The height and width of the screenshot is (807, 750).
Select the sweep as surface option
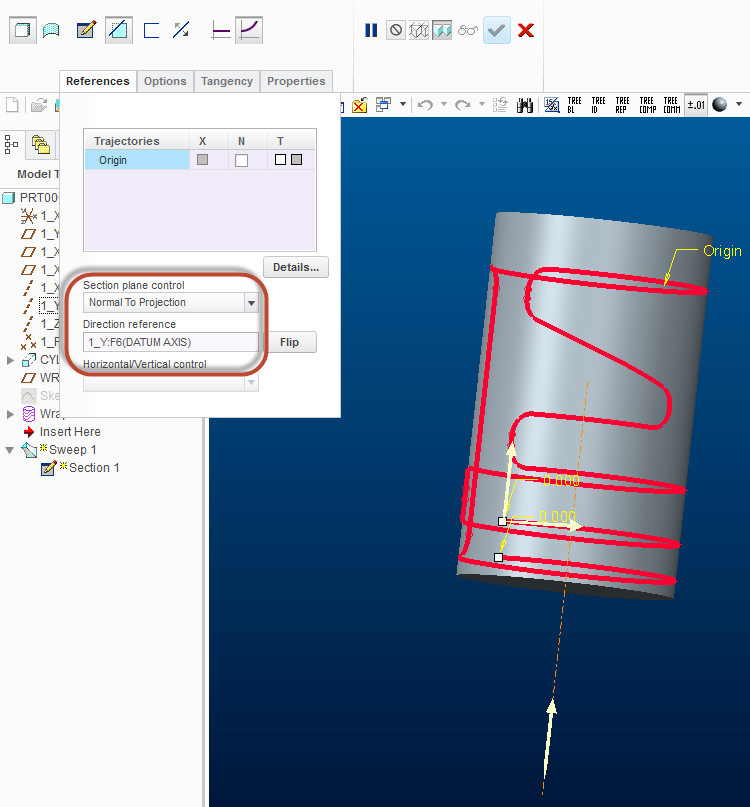click(51, 30)
